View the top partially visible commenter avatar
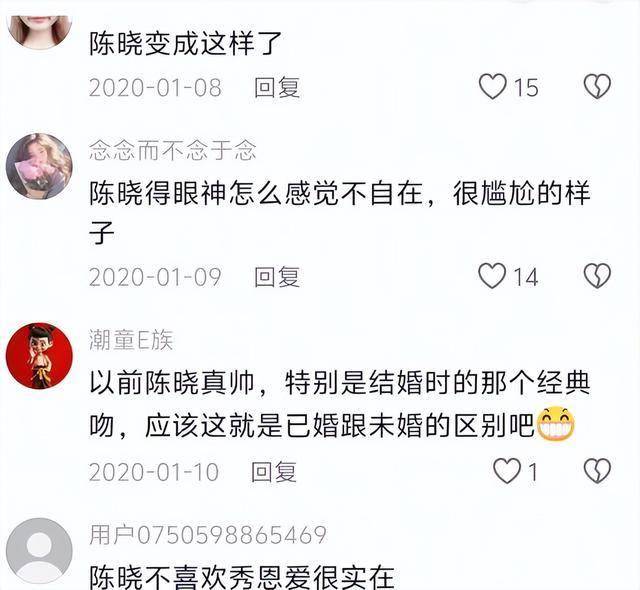Viewport: 640px width, 590px height. tap(39, 31)
